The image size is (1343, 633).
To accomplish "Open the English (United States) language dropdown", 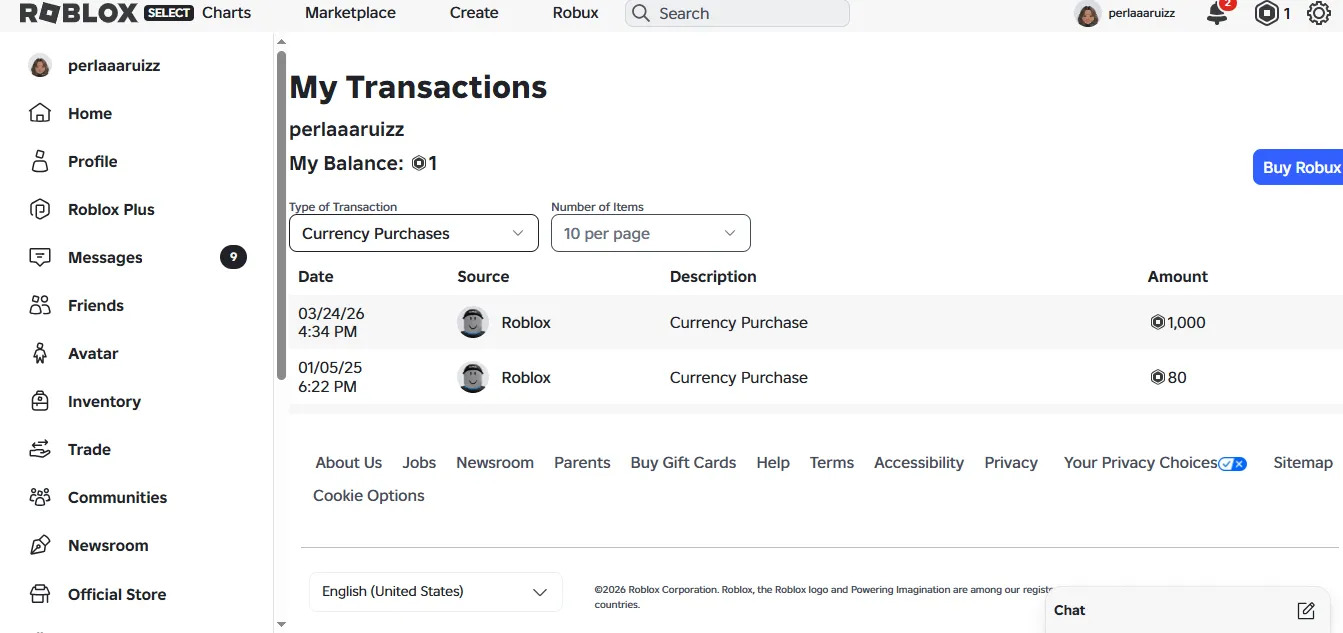I will point(436,591).
